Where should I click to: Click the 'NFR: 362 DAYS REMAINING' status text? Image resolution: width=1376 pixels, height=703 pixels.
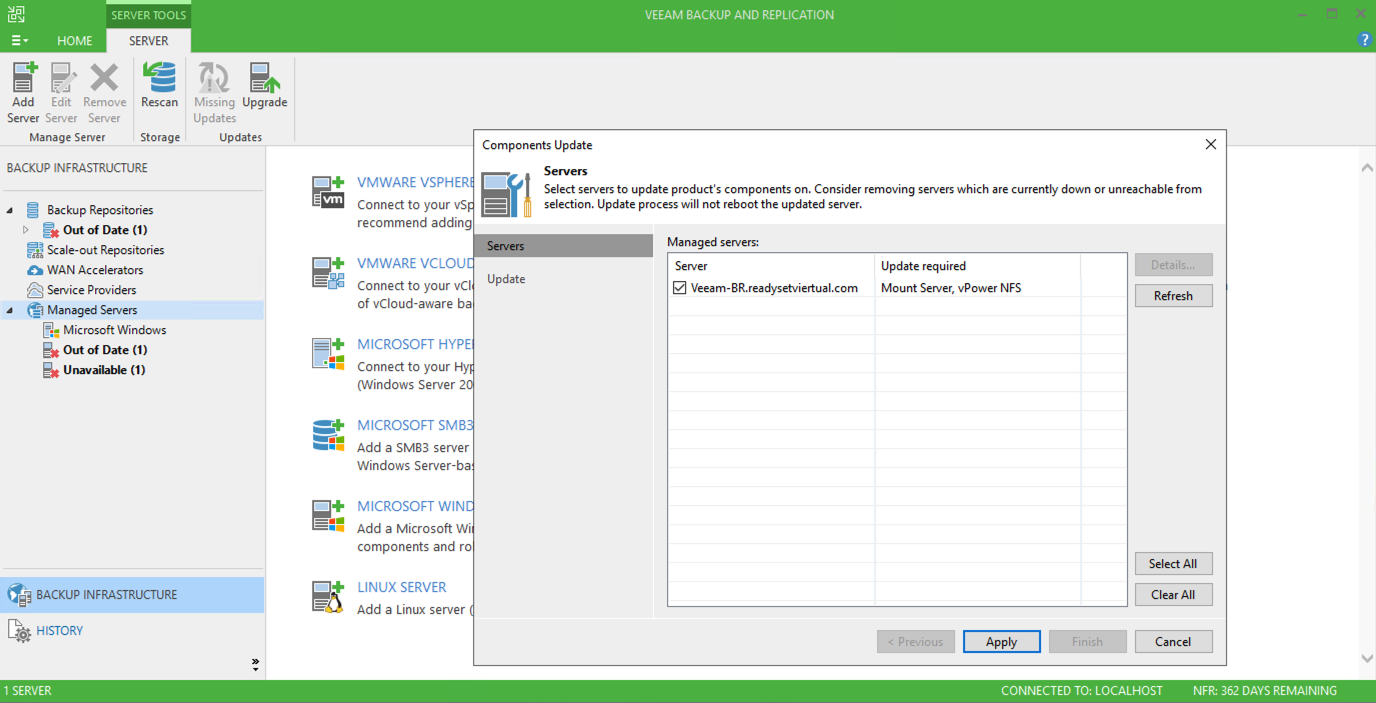pyautogui.click(x=1265, y=691)
